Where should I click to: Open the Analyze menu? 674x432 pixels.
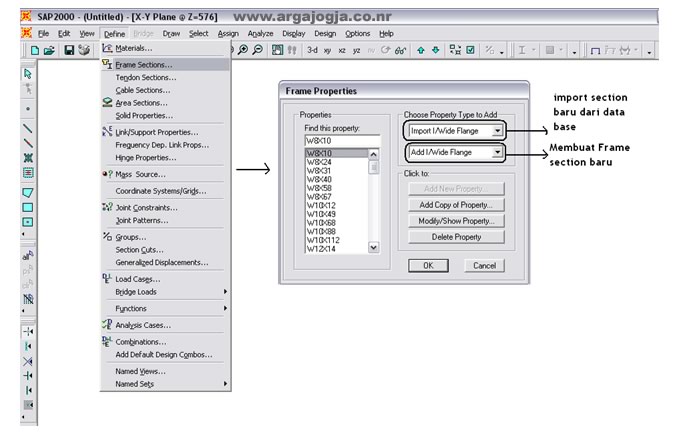click(260, 34)
